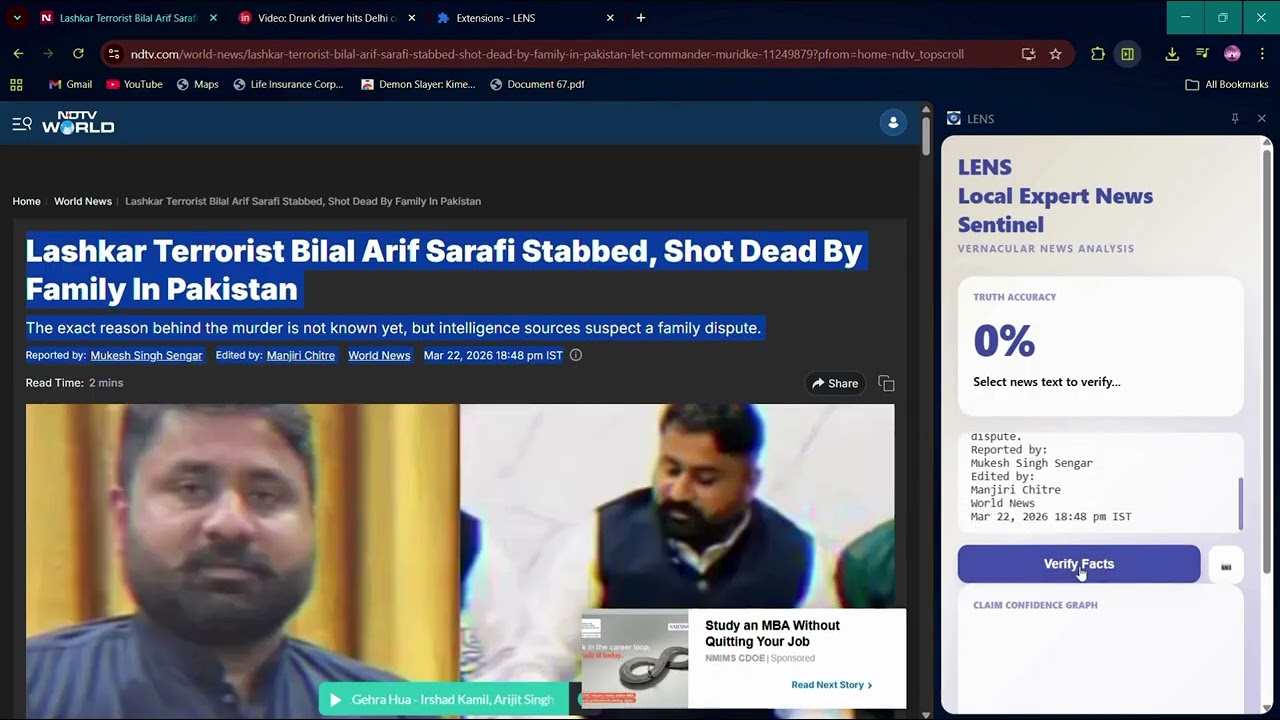Share the article with the Share button
Viewport: 1280px width, 720px height.
click(x=834, y=383)
